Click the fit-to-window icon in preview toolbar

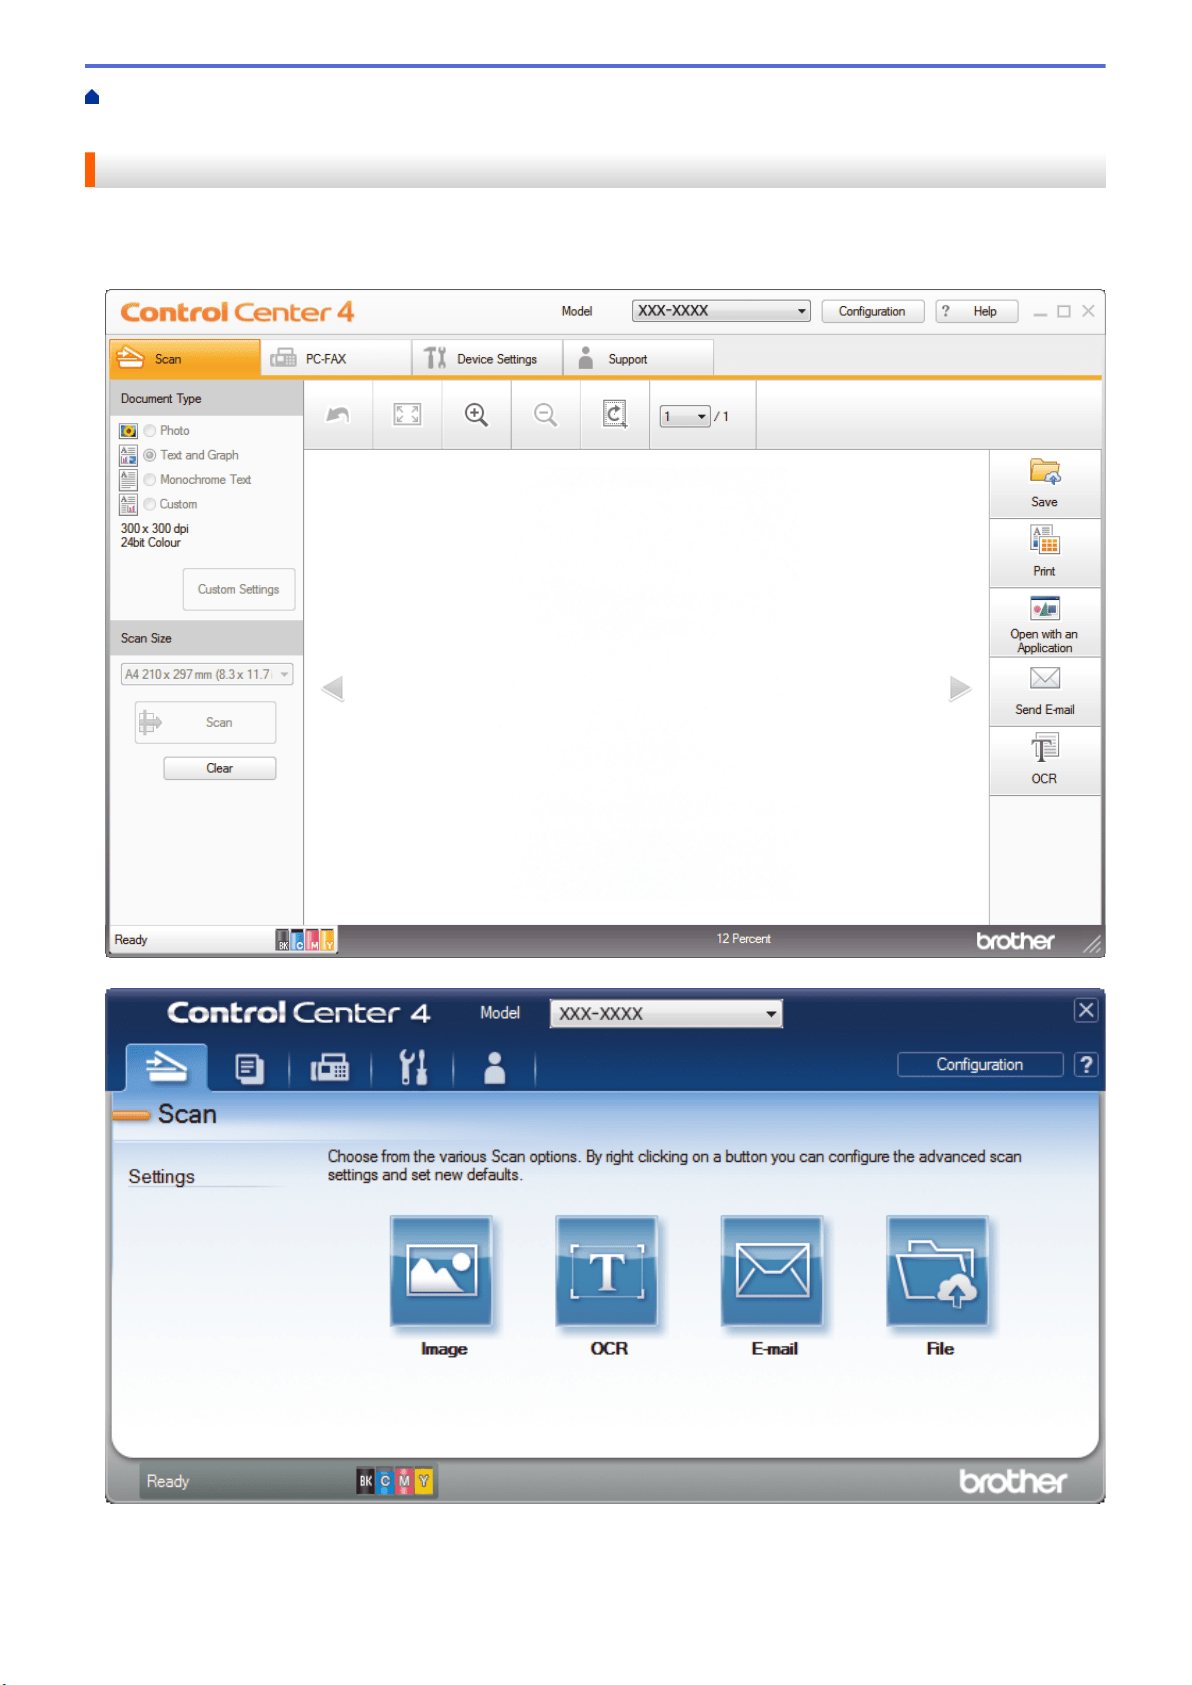407,415
